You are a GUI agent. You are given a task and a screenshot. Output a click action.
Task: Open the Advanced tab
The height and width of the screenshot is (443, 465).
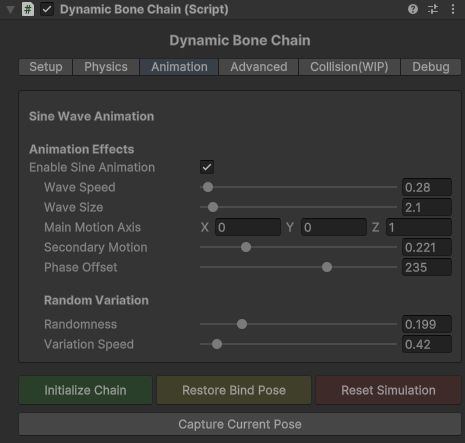coord(259,67)
